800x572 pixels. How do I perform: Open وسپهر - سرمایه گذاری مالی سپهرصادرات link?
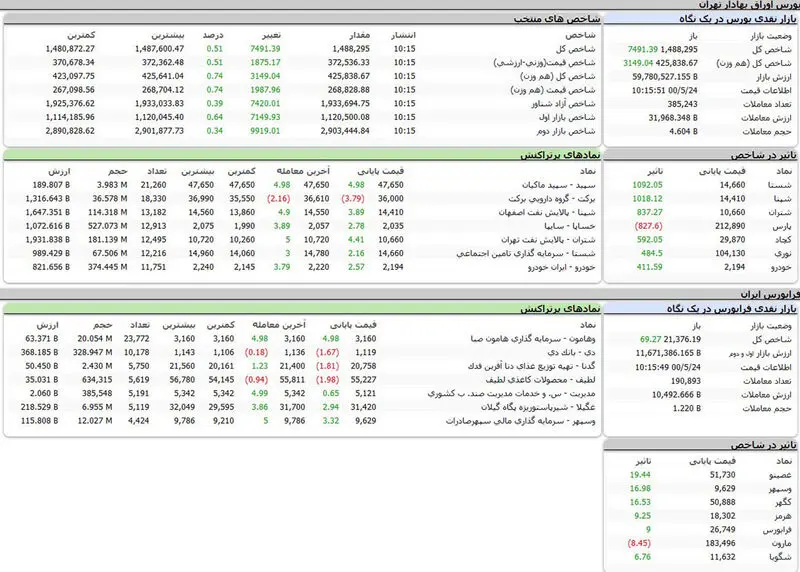pos(520,421)
